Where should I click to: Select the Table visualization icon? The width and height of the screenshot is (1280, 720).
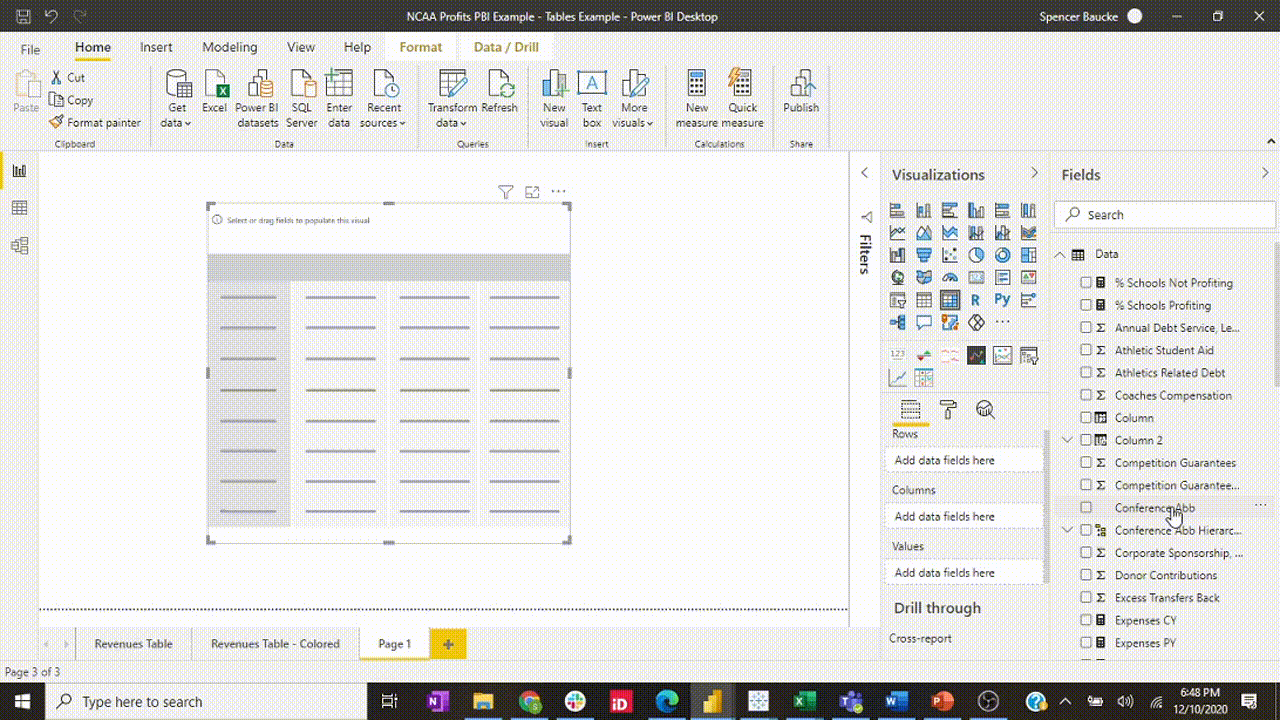(924, 300)
